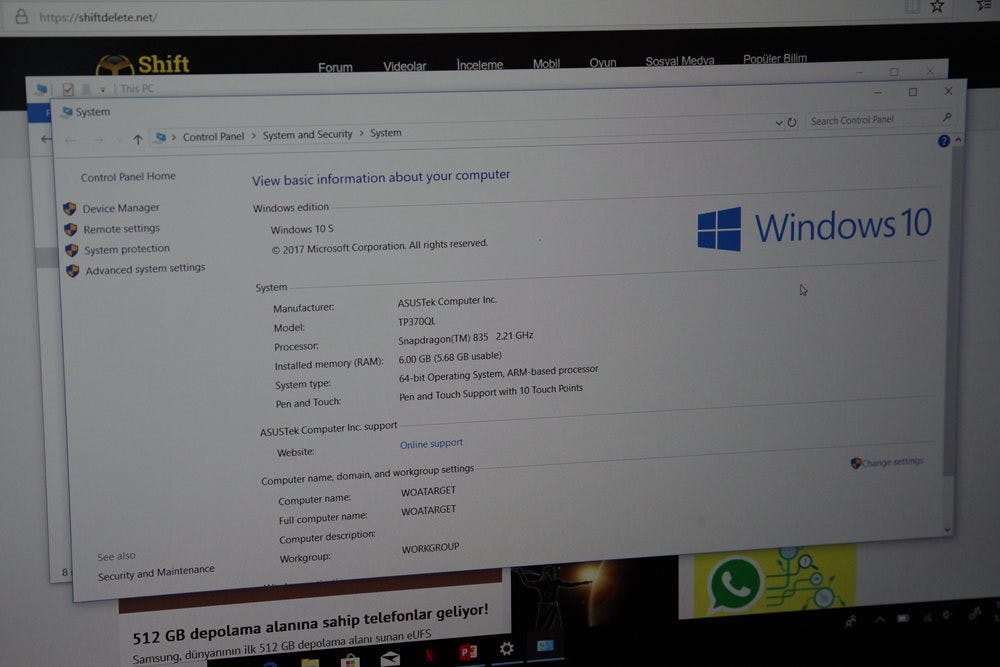Click the Shift logo on the website
This screenshot has height=667, width=1000.
(x=142, y=64)
